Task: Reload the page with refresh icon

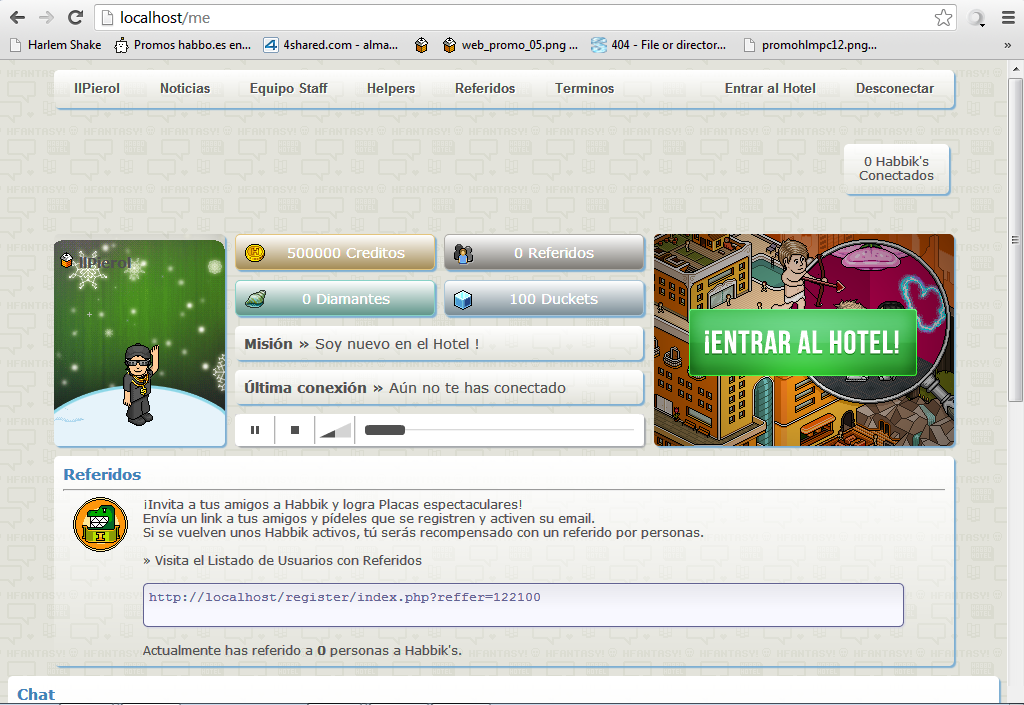Action: (76, 18)
